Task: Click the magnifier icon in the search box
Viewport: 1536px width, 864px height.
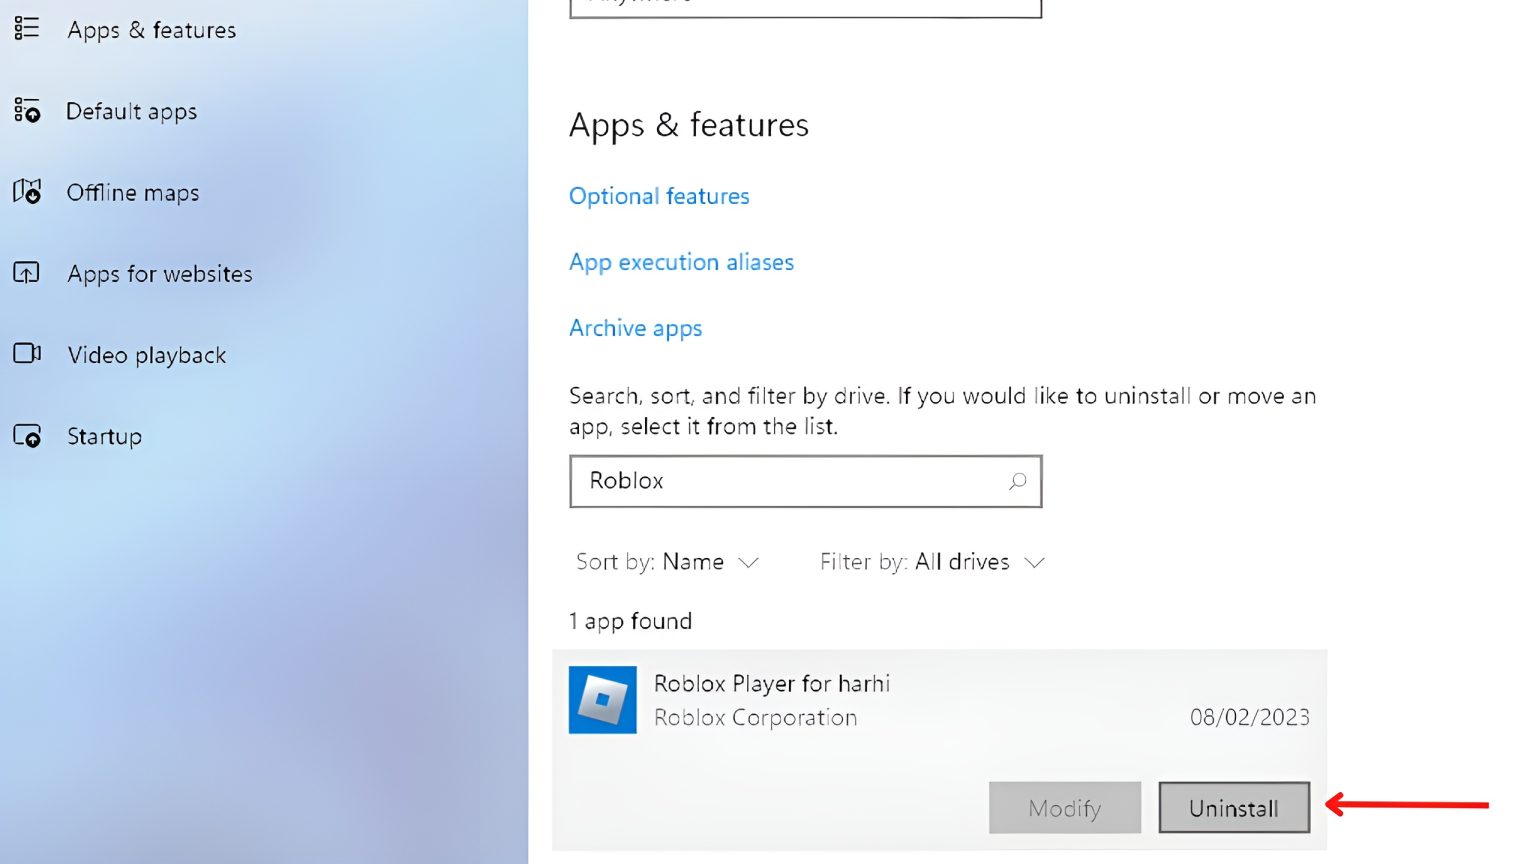Action: (x=1017, y=481)
